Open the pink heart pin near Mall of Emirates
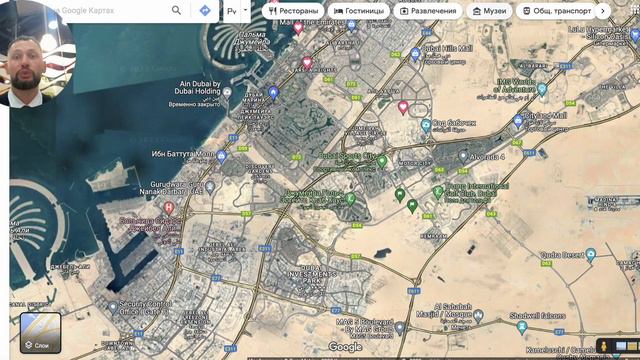Image resolution: width=640 pixels, height=360 pixels. [x=298, y=28]
